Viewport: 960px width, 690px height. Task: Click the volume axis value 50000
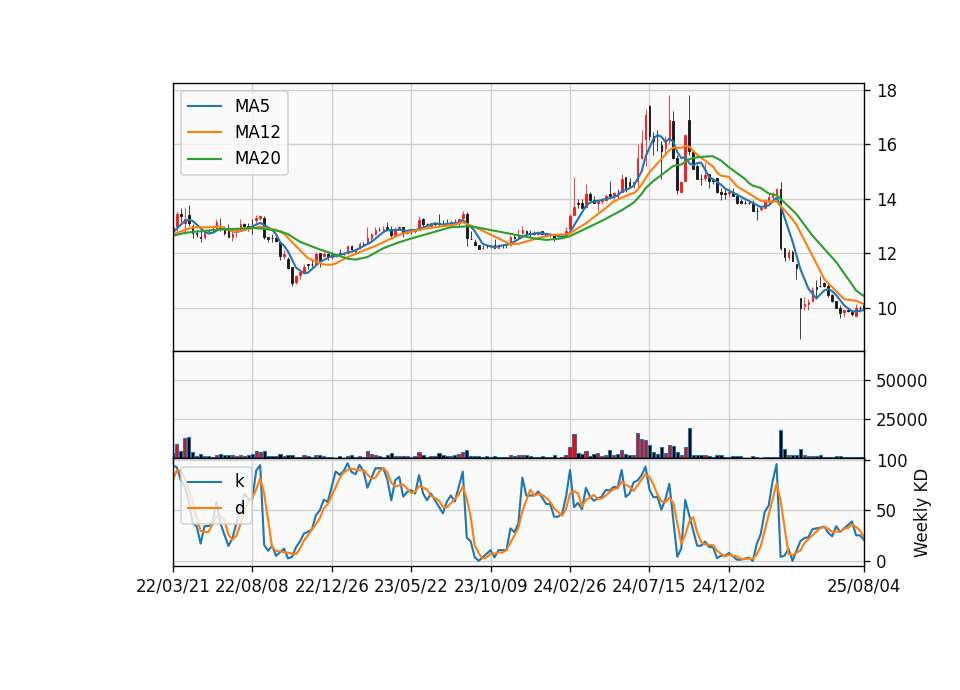902,381
